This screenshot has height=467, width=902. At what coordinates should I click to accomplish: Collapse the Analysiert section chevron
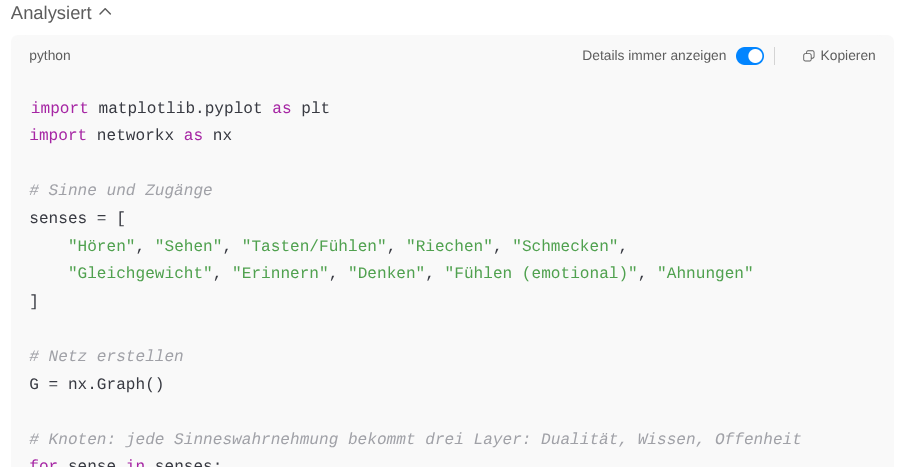coord(105,13)
